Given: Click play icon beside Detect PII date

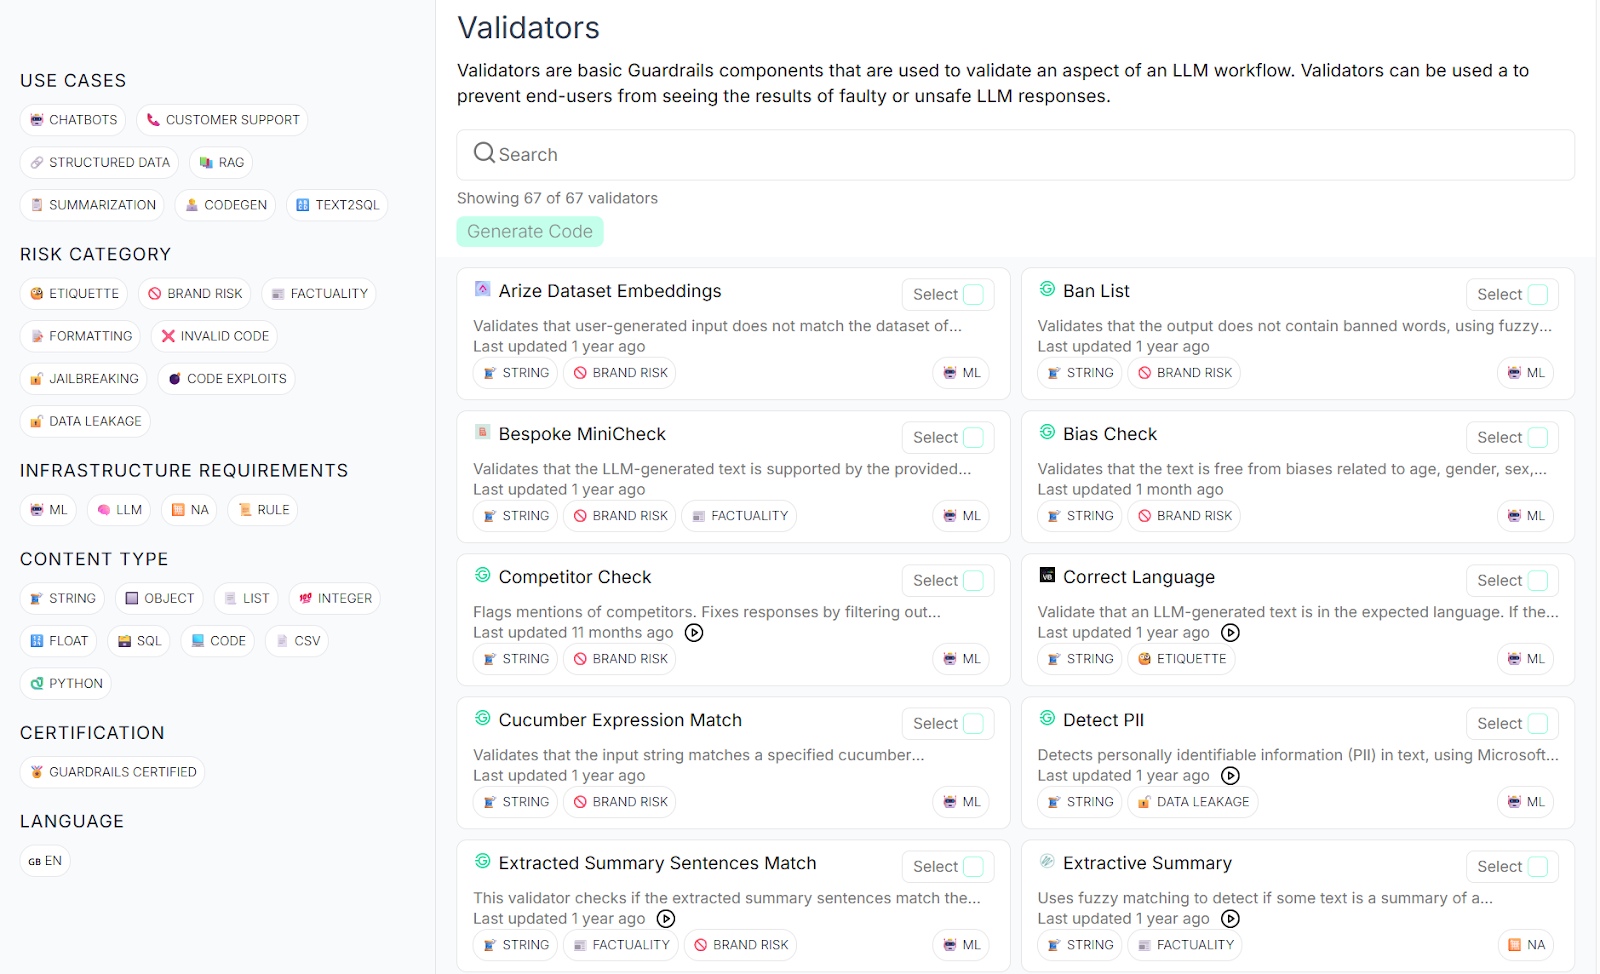Looking at the screenshot, I should (x=1231, y=776).
